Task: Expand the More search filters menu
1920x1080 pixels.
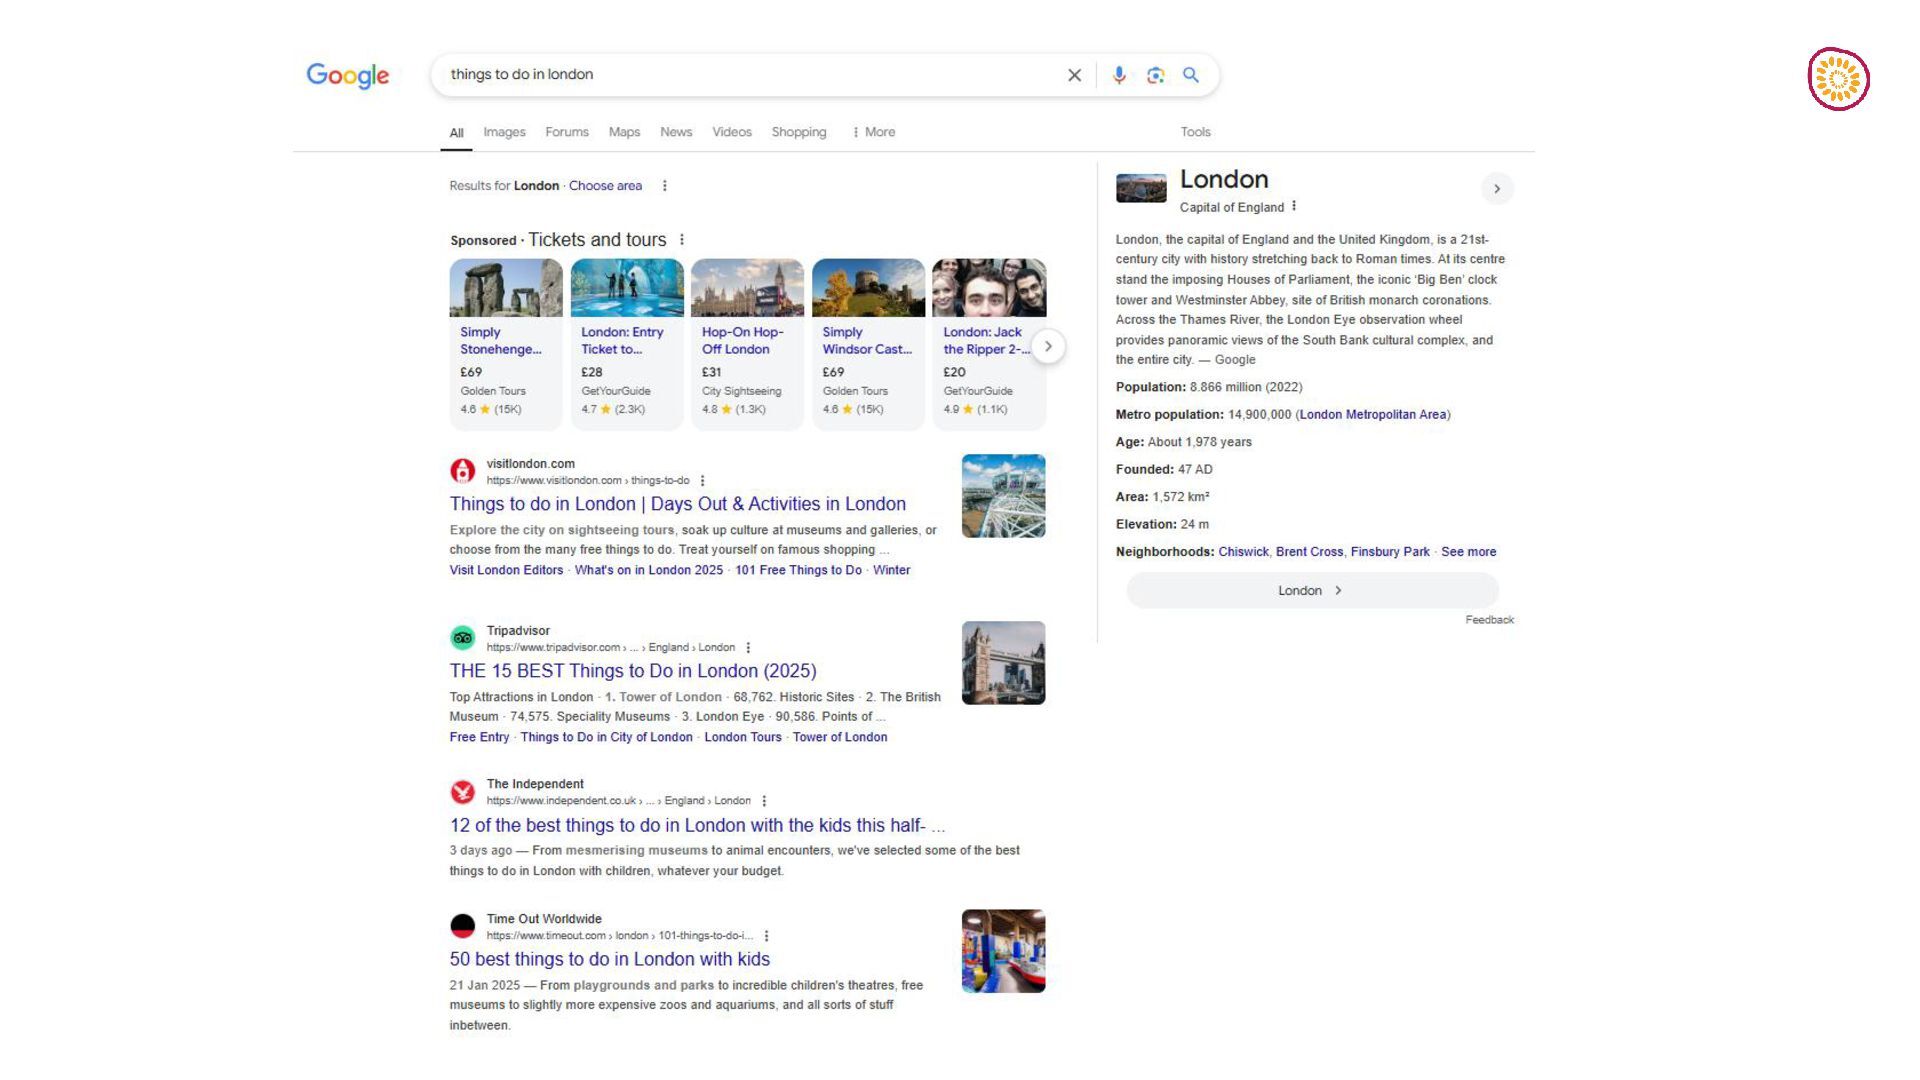Action: coord(873,132)
